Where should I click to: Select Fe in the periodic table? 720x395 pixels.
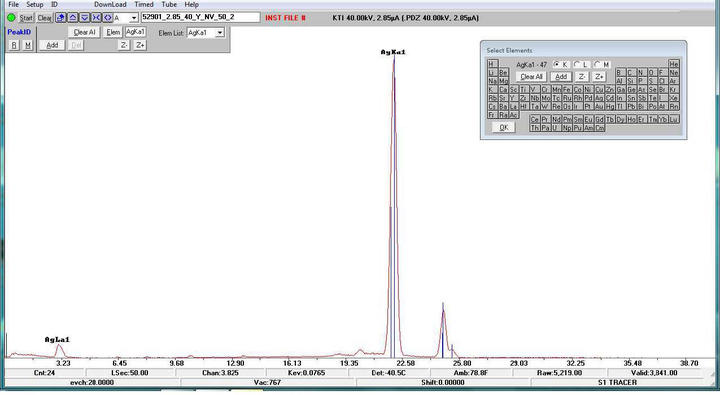567,89
